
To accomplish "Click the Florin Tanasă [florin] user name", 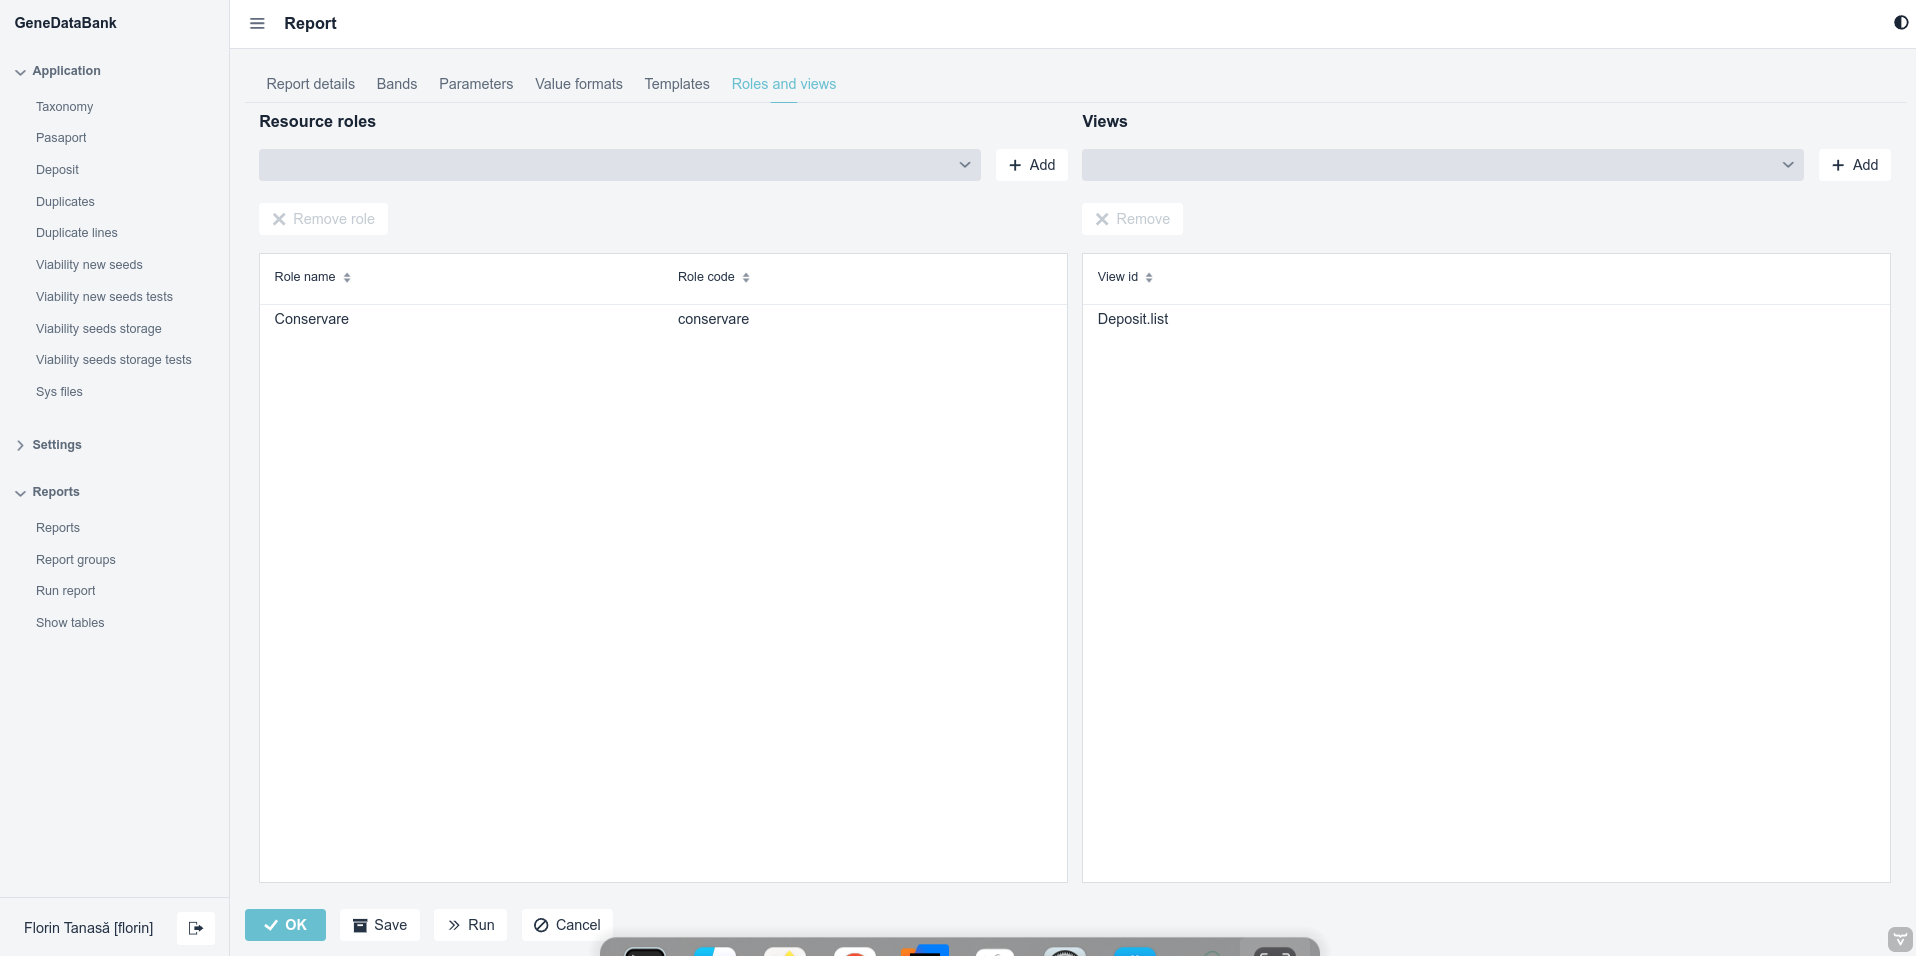I will (89, 928).
